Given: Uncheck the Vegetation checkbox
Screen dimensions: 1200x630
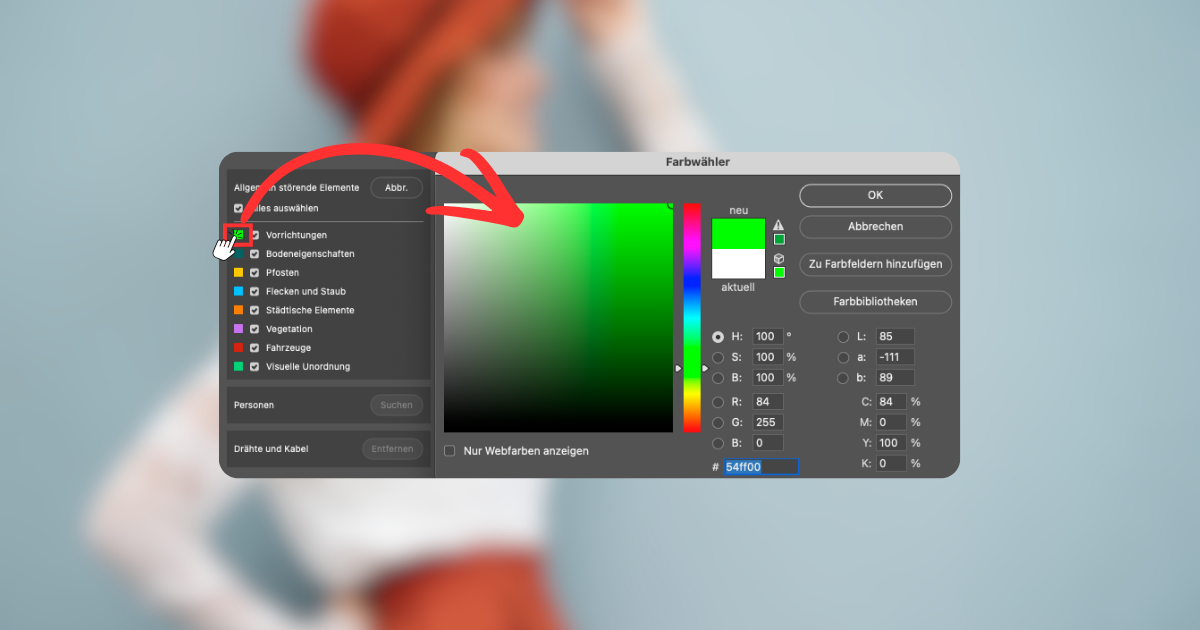Looking at the screenshot, I should [x=255, y=329].
